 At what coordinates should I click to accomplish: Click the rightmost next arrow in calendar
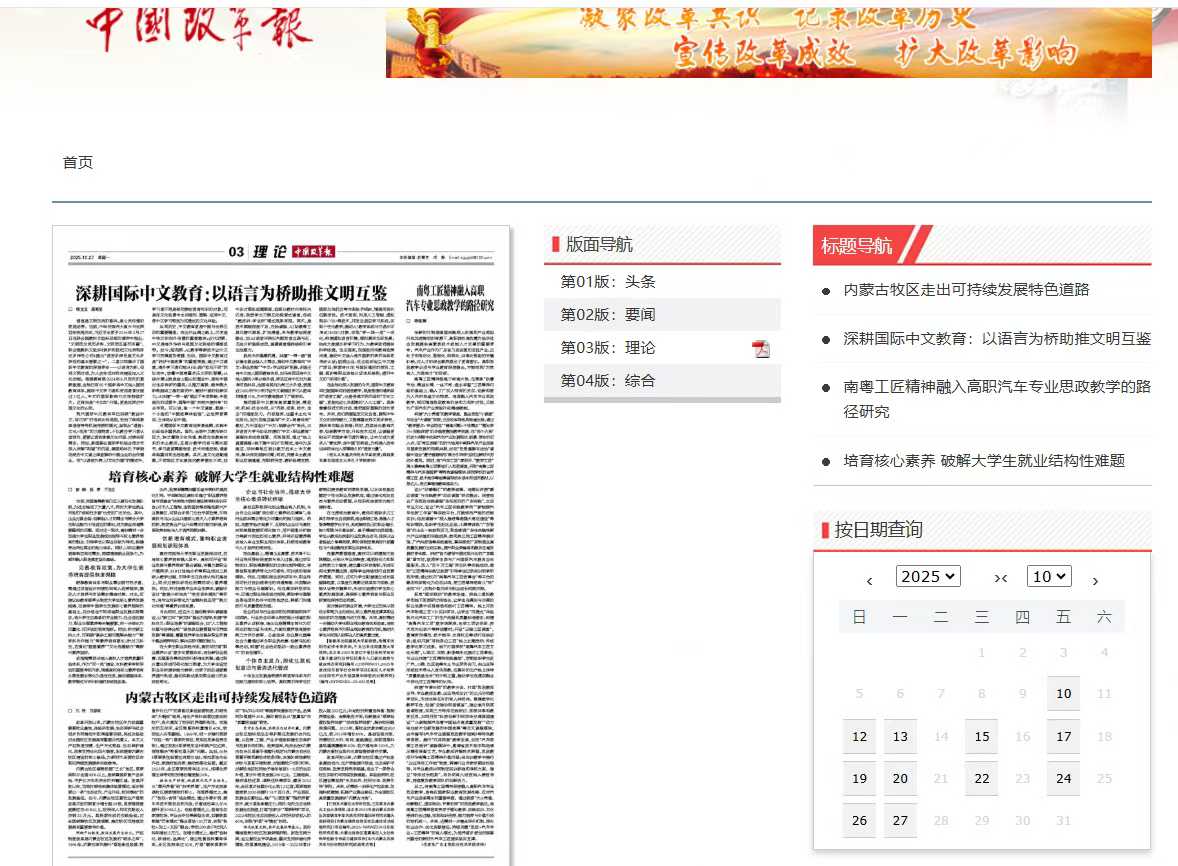coord(1095,581)
